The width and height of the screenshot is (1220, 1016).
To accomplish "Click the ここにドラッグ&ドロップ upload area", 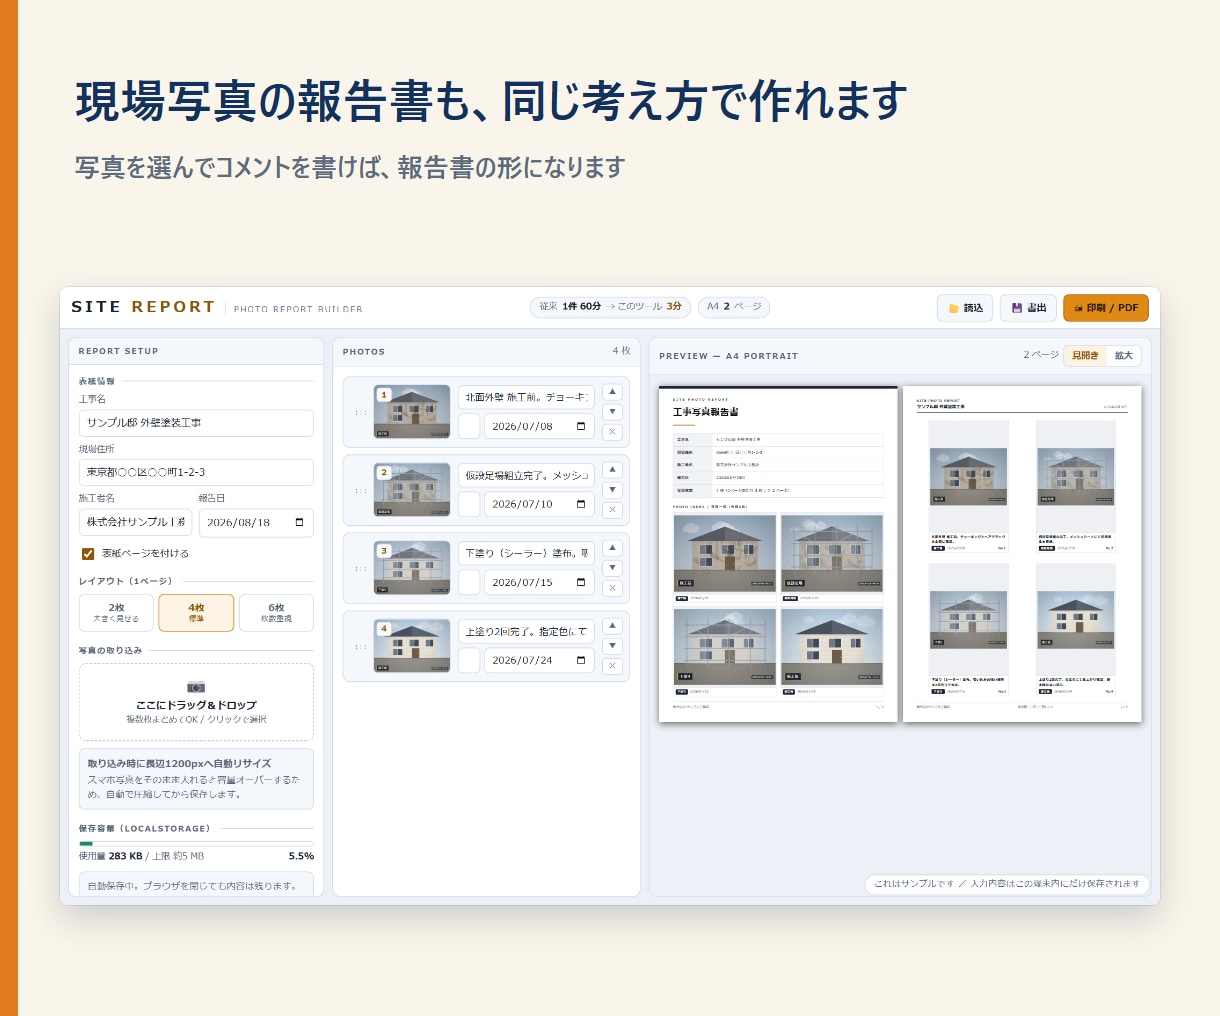I will click(196, 702).
